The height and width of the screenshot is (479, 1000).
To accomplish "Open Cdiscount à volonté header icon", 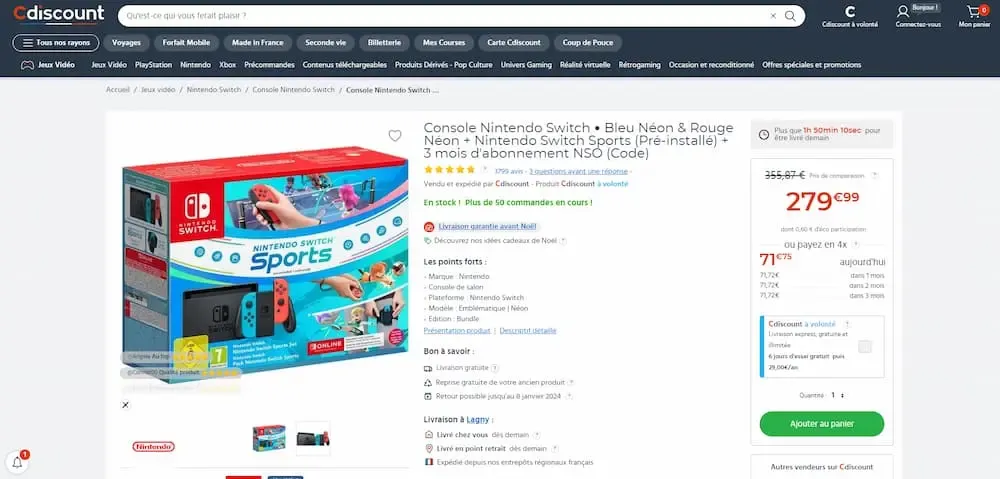I will (x=849, y=11).
